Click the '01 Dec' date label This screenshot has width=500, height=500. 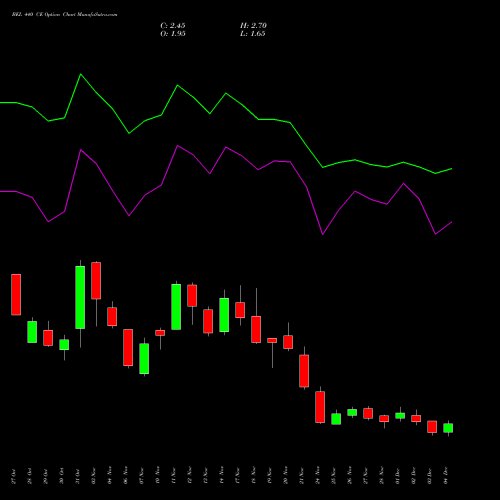[398, 476]
